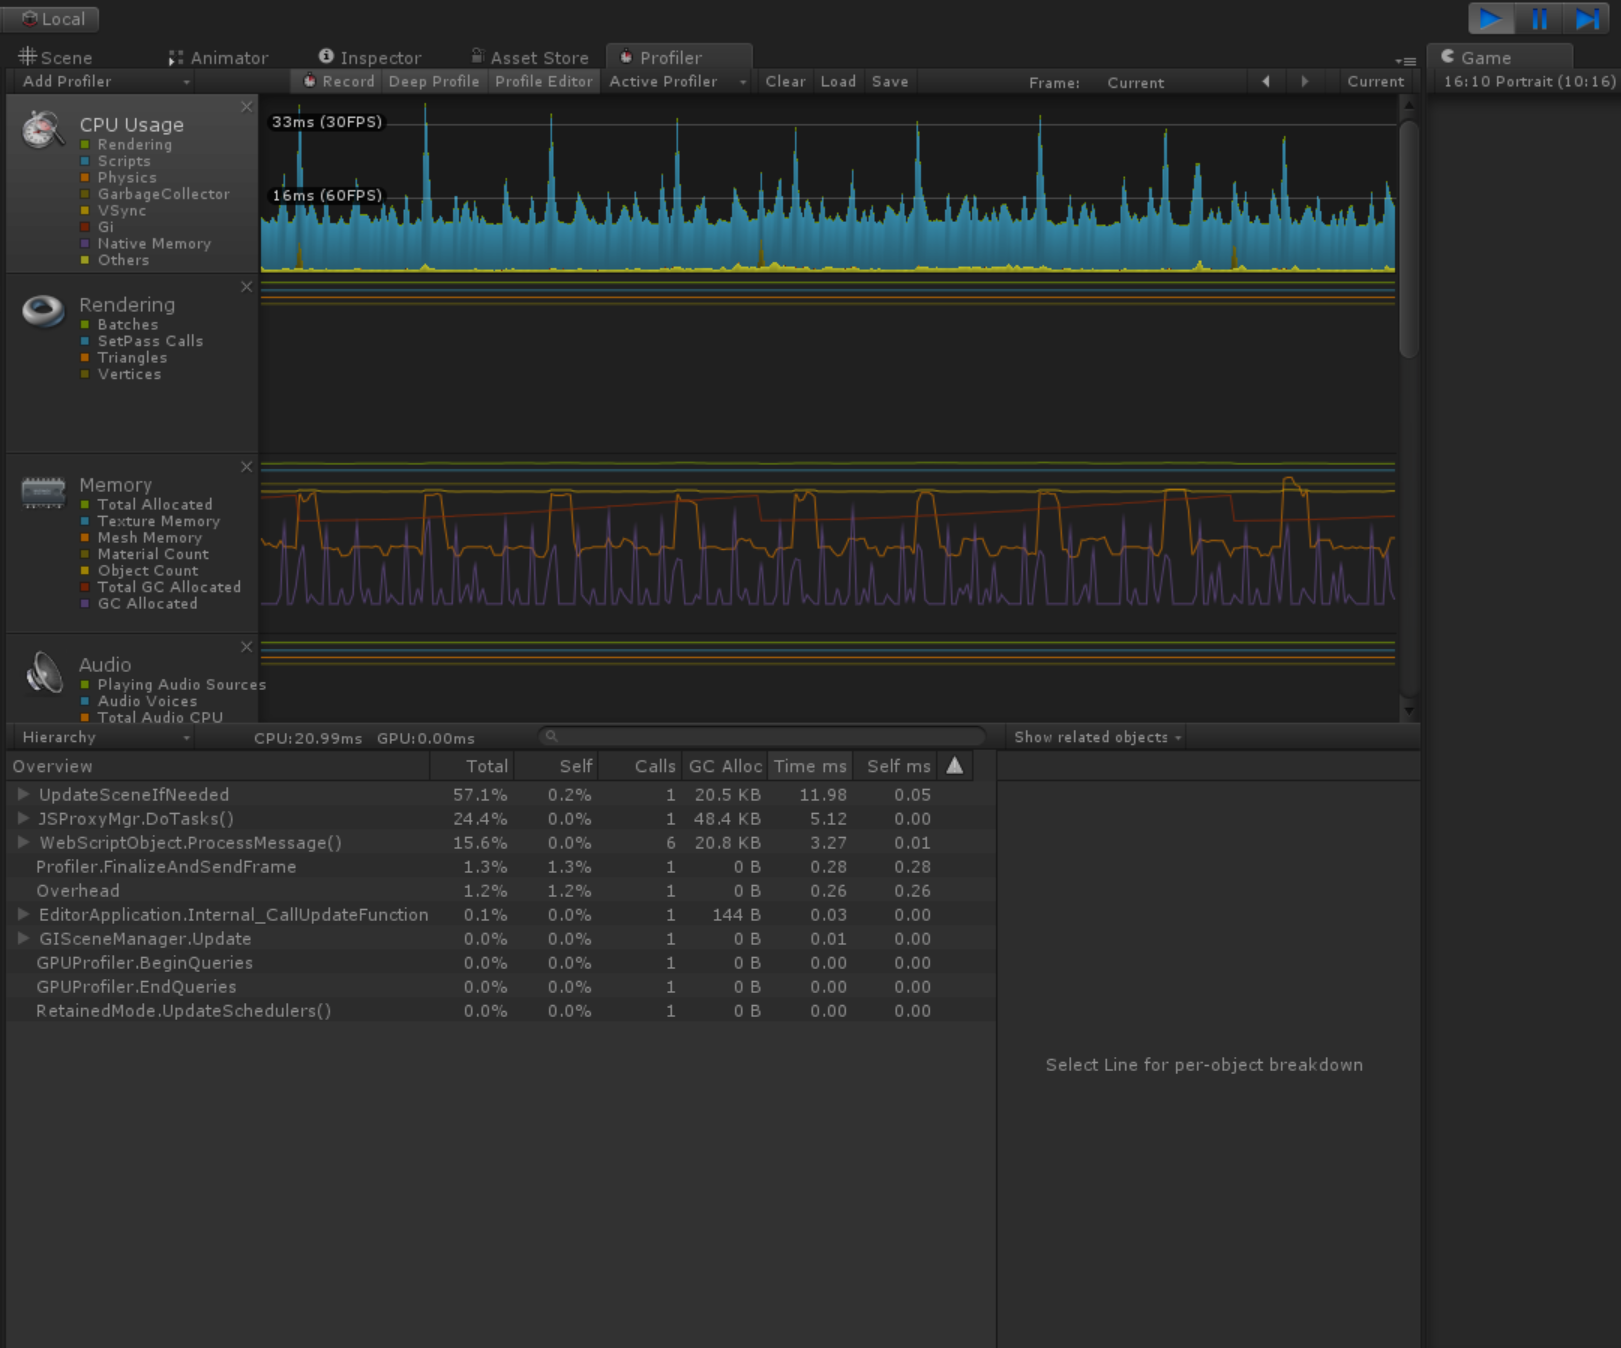Expand the WebScriptObject.ProcessMessage() row
The height and width of the screenshot is (1348, 1621).
click(x=23, y=842)
